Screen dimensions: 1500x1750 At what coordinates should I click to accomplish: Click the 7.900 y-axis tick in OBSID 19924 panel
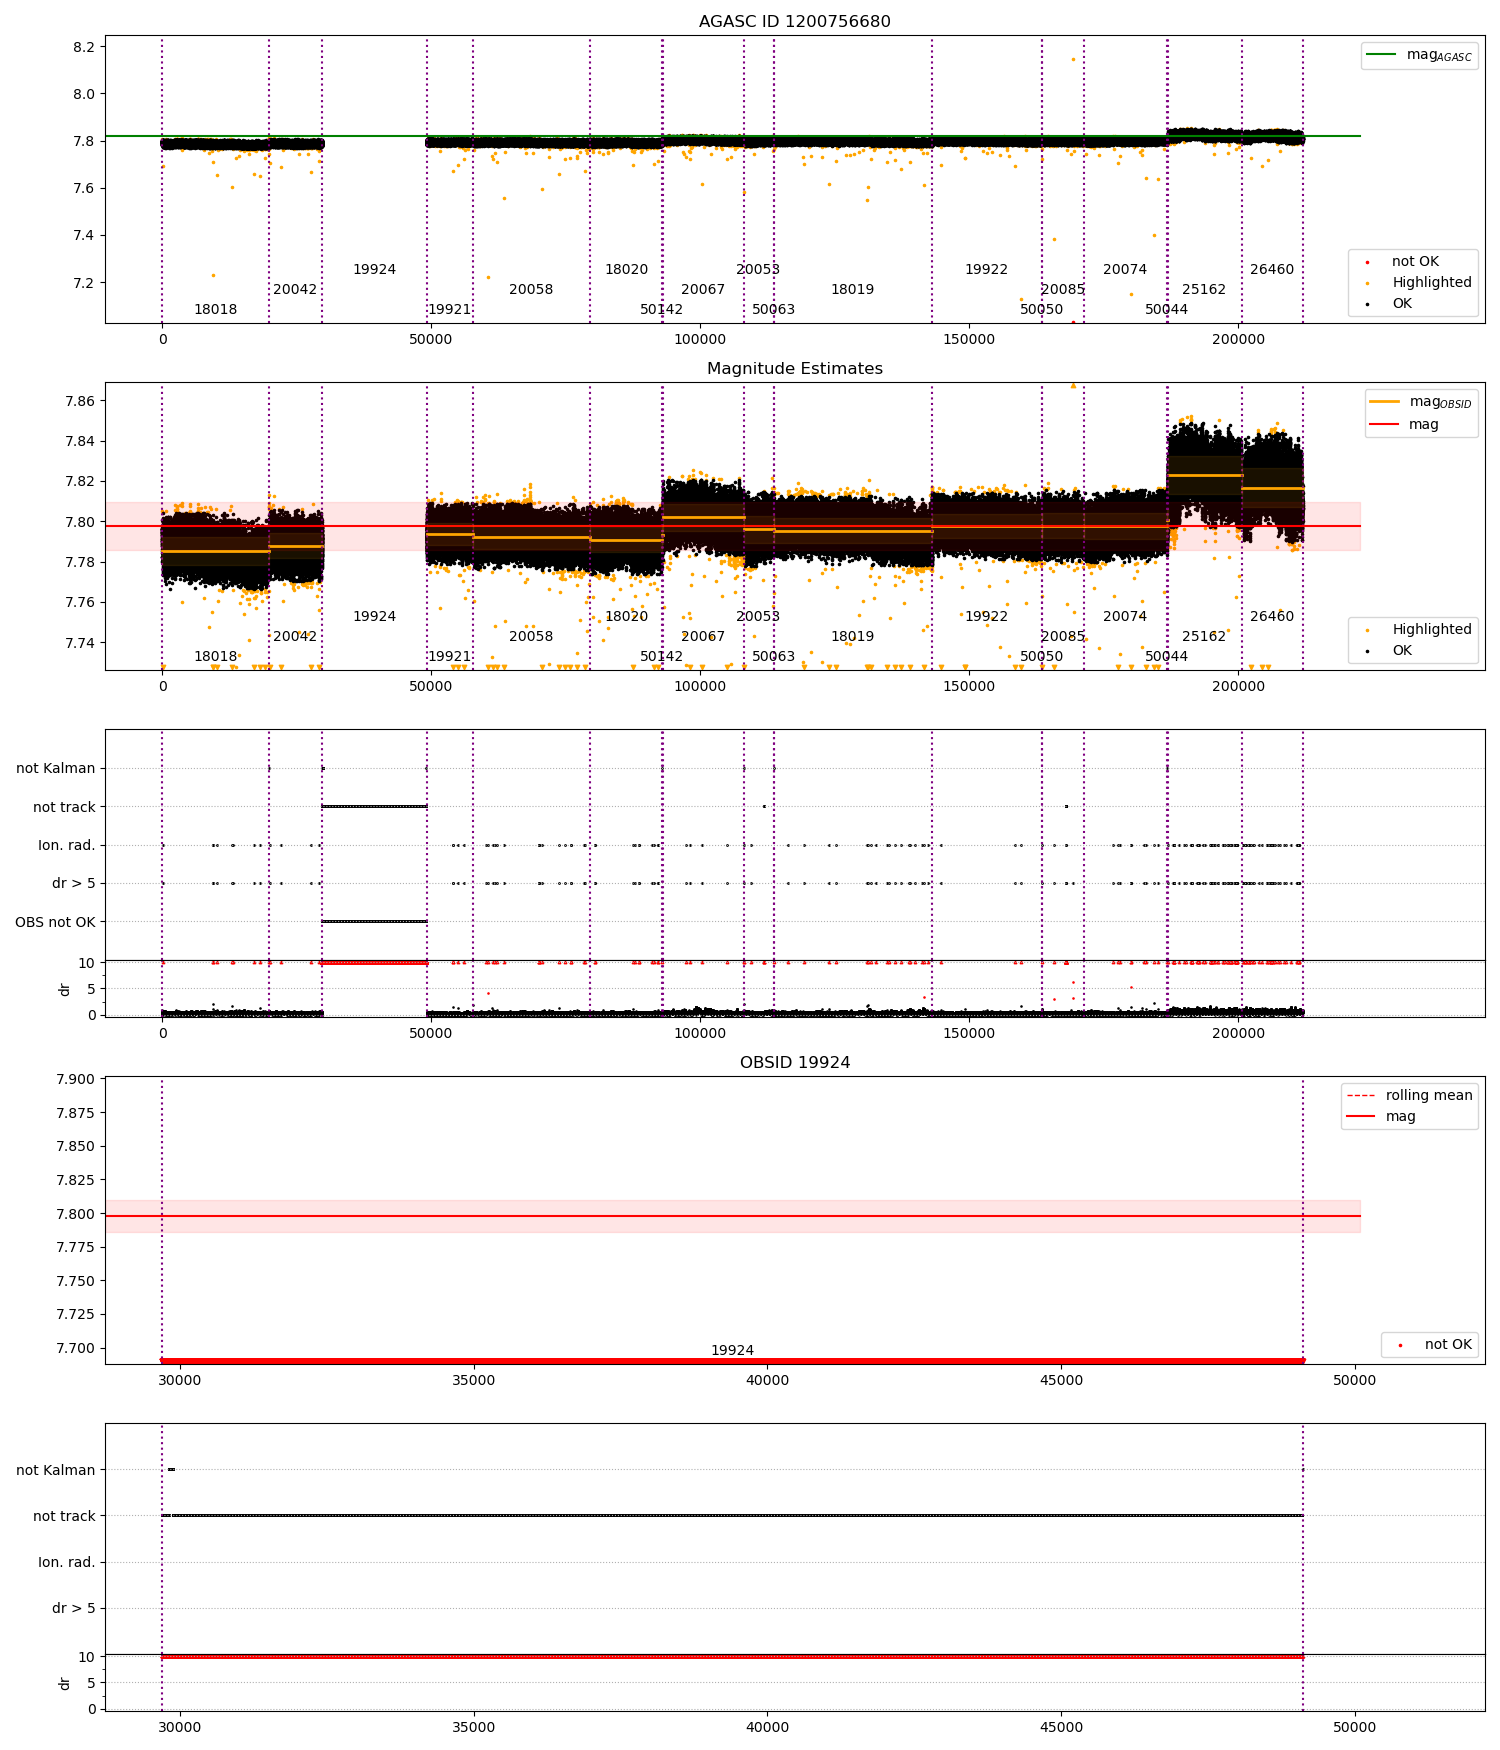coord(75,1080)
